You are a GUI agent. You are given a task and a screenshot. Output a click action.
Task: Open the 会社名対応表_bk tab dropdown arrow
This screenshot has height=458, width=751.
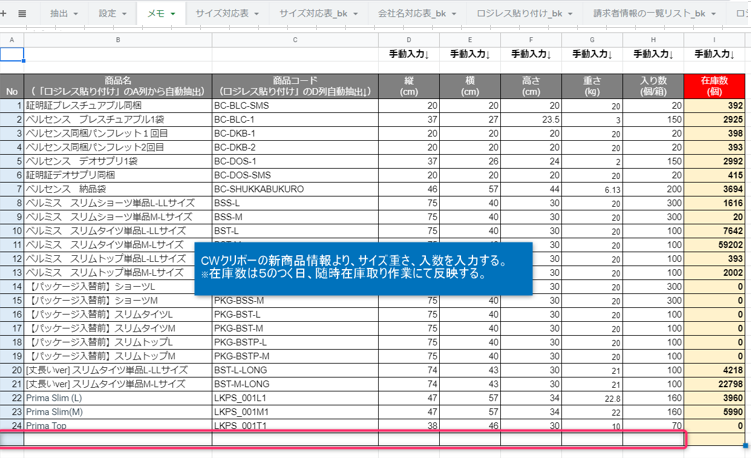point(454,14)
